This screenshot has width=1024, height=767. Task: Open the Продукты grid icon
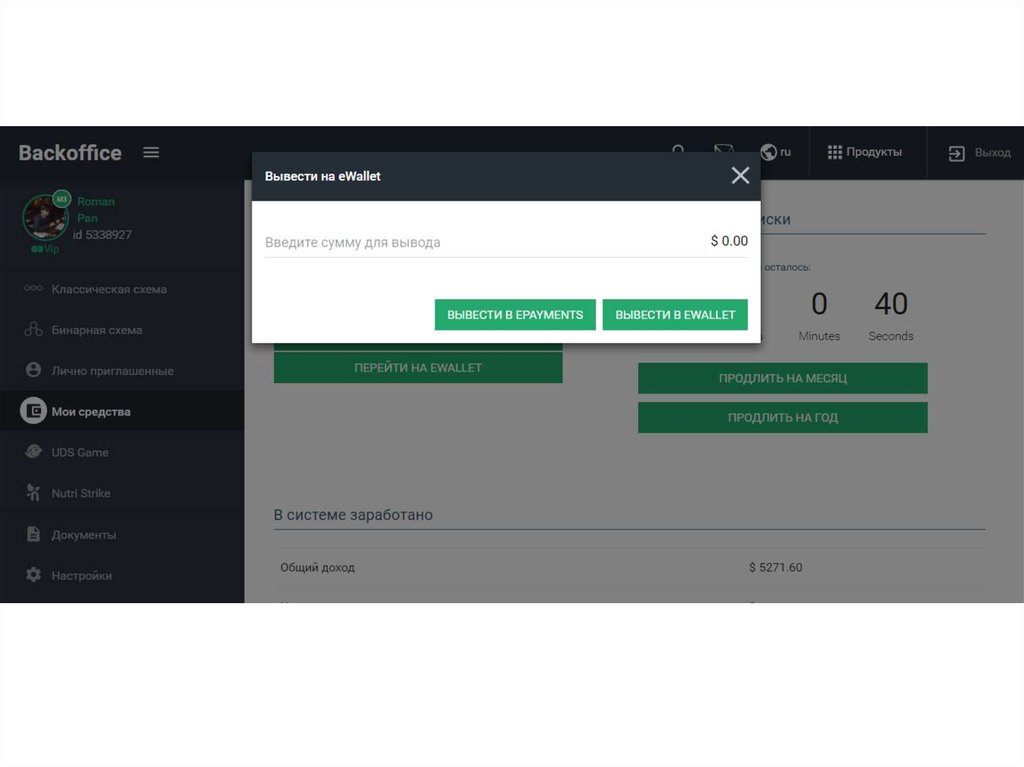[x=834, y=152]
